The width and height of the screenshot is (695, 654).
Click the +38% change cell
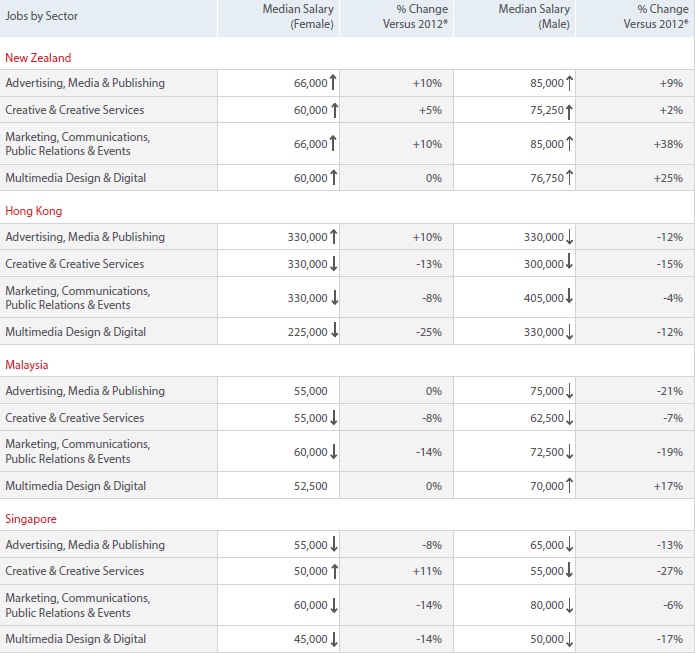(669, 144)
